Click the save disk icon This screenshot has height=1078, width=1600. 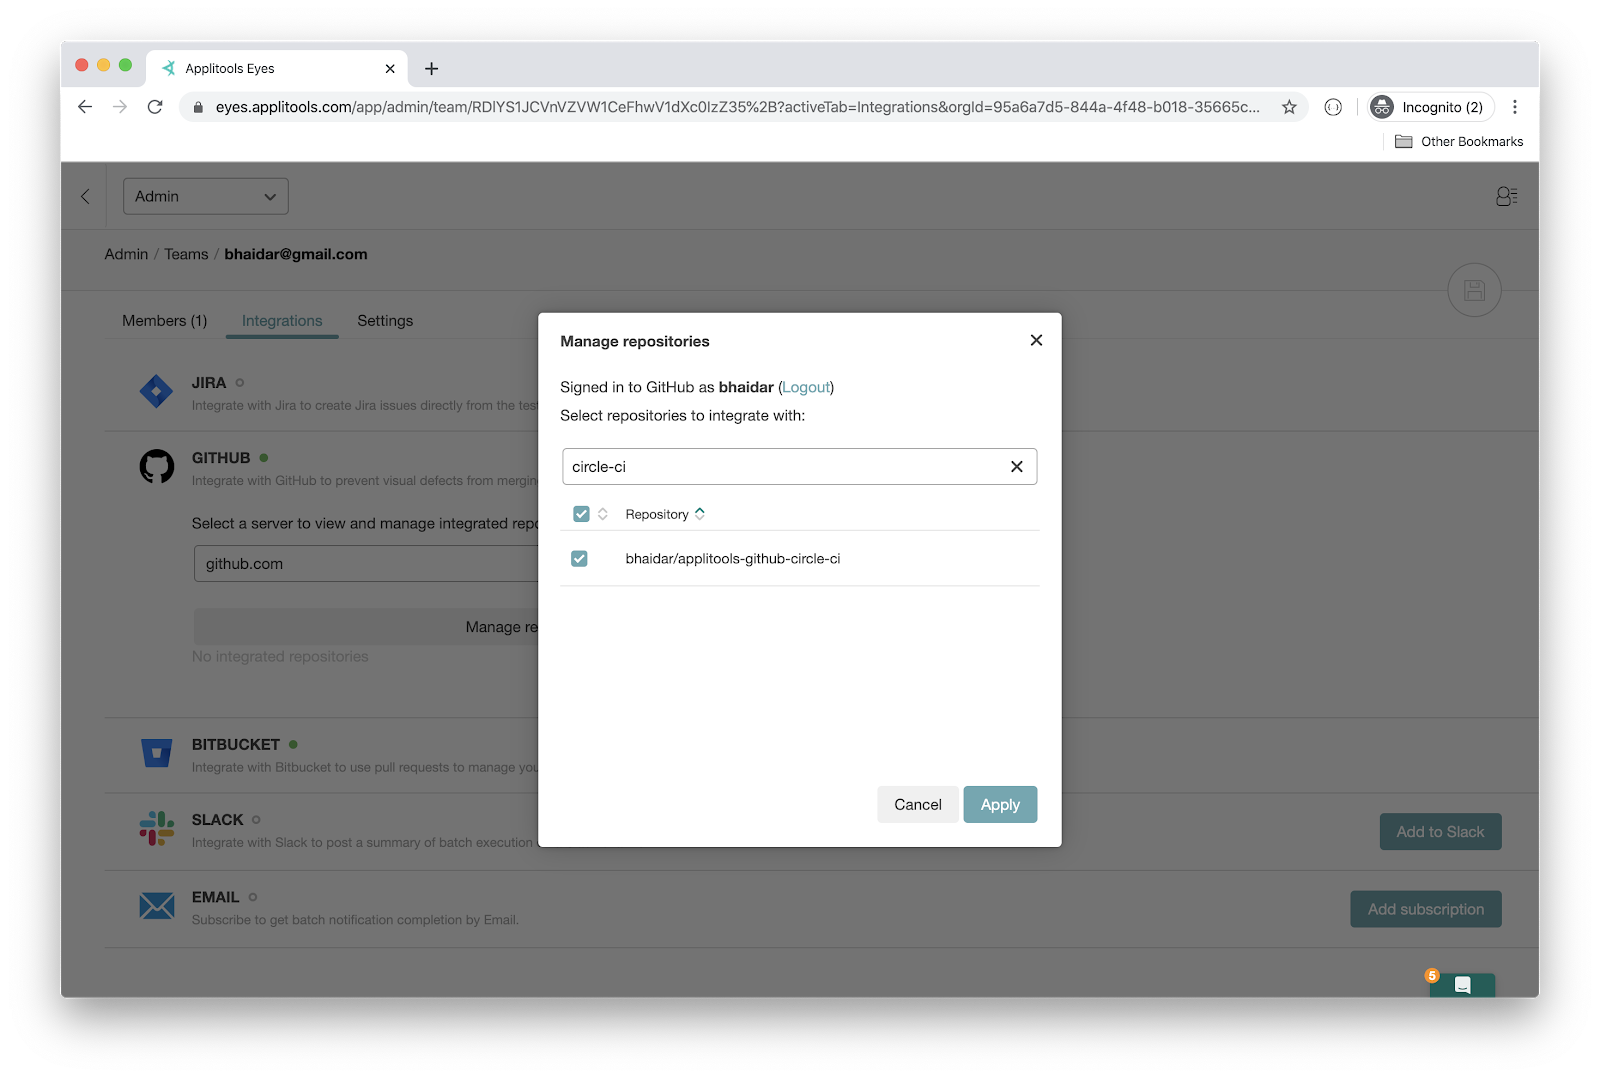tap(1474, 290)
